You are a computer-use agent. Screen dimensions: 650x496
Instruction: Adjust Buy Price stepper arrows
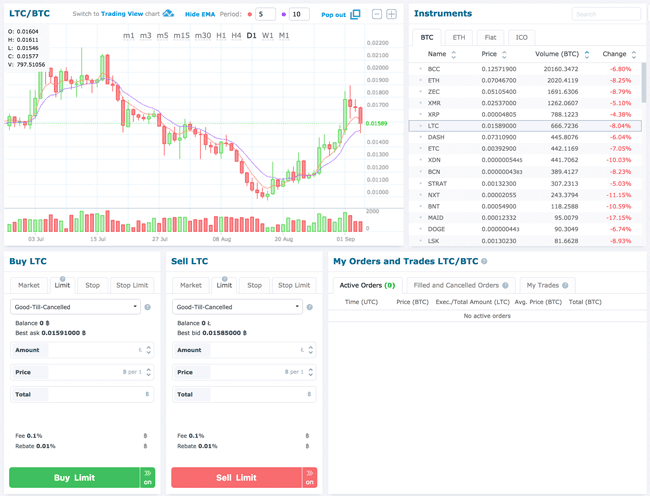click(x=148, y=372)
